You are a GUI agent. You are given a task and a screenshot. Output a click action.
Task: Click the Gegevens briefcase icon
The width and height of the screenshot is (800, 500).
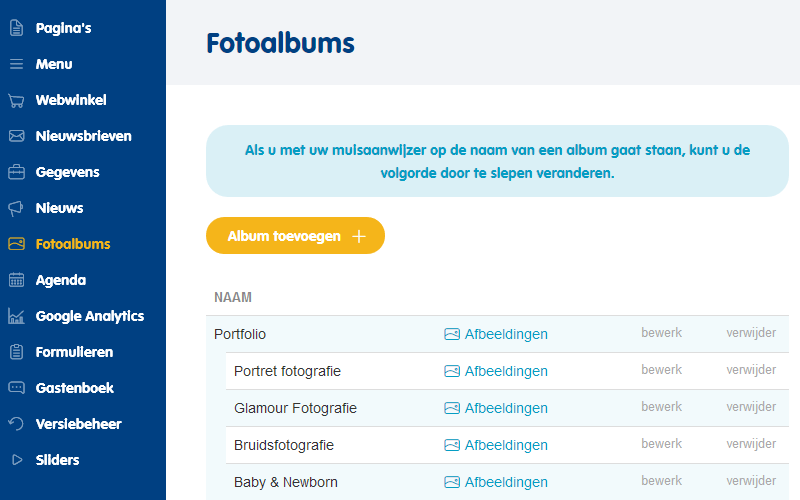16,172
